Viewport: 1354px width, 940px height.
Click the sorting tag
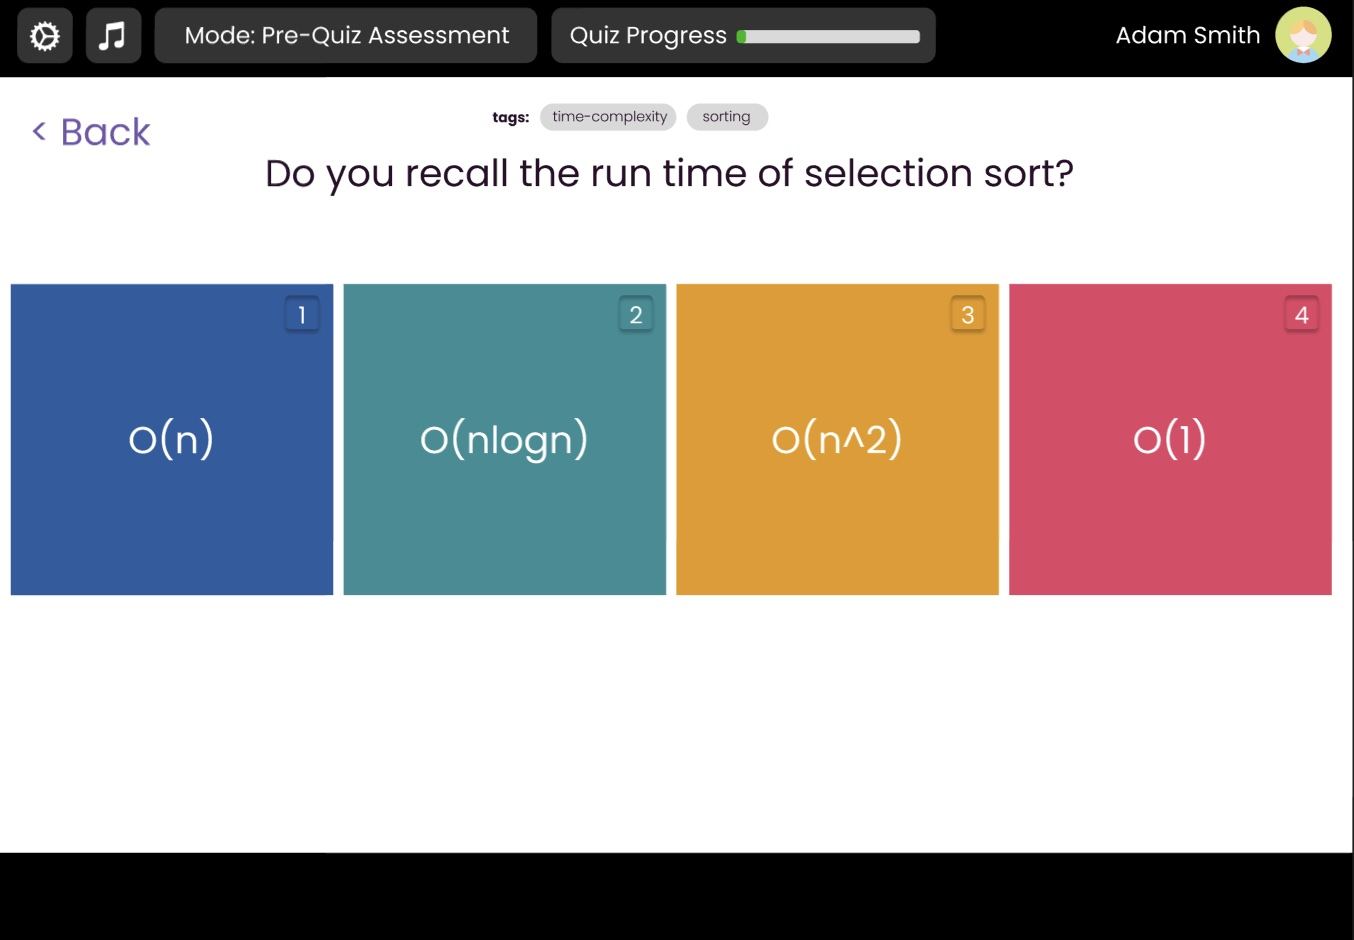point(726,117)
